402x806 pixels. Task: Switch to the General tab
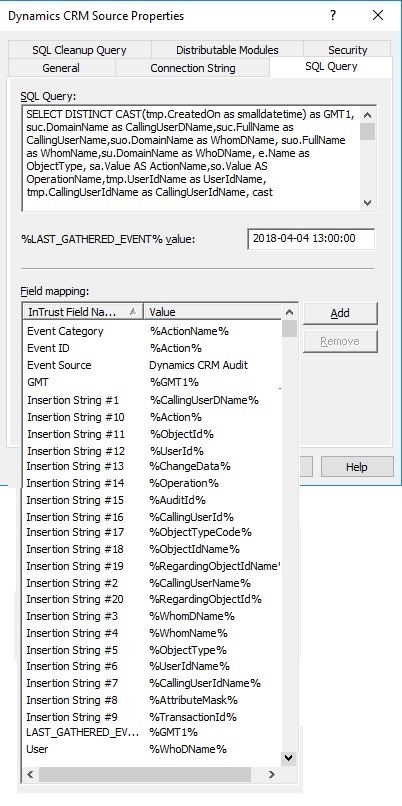(x=61, y=68)
